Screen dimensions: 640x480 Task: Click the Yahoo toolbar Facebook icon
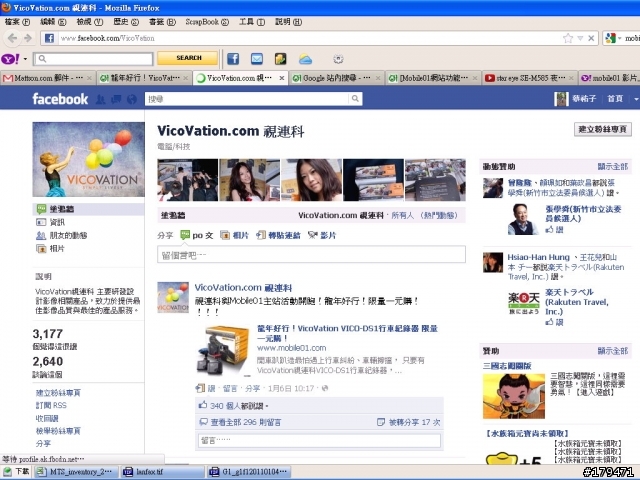pyautogui.click(x=233, y=59)
